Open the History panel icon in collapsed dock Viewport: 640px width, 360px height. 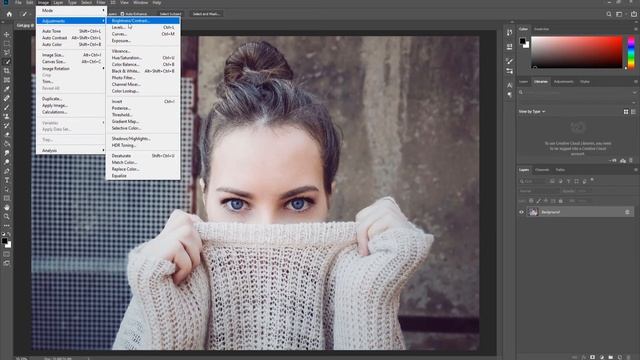[509, 32]
